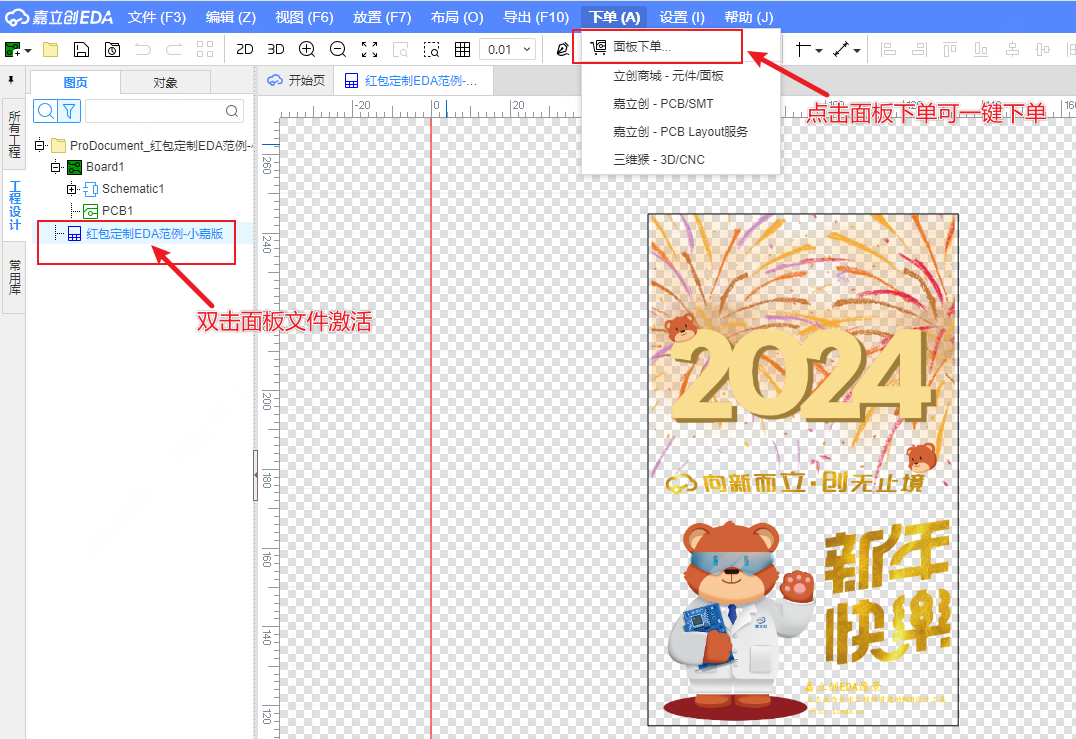Open the 设置 (I) menu
This screenshot has height=739, width=1076.
pyautogui.click(x=682, y=17)
